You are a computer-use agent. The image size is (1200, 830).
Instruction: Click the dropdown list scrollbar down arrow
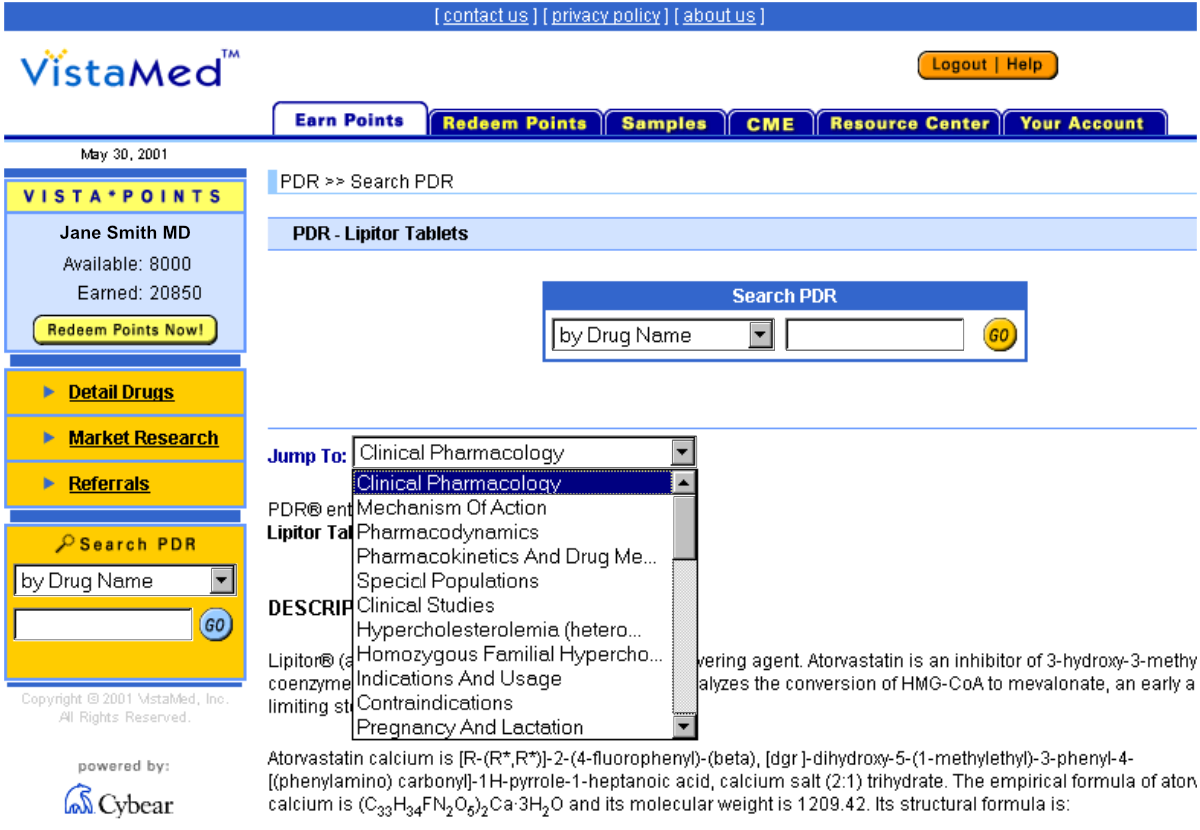[x=684, y=727]
